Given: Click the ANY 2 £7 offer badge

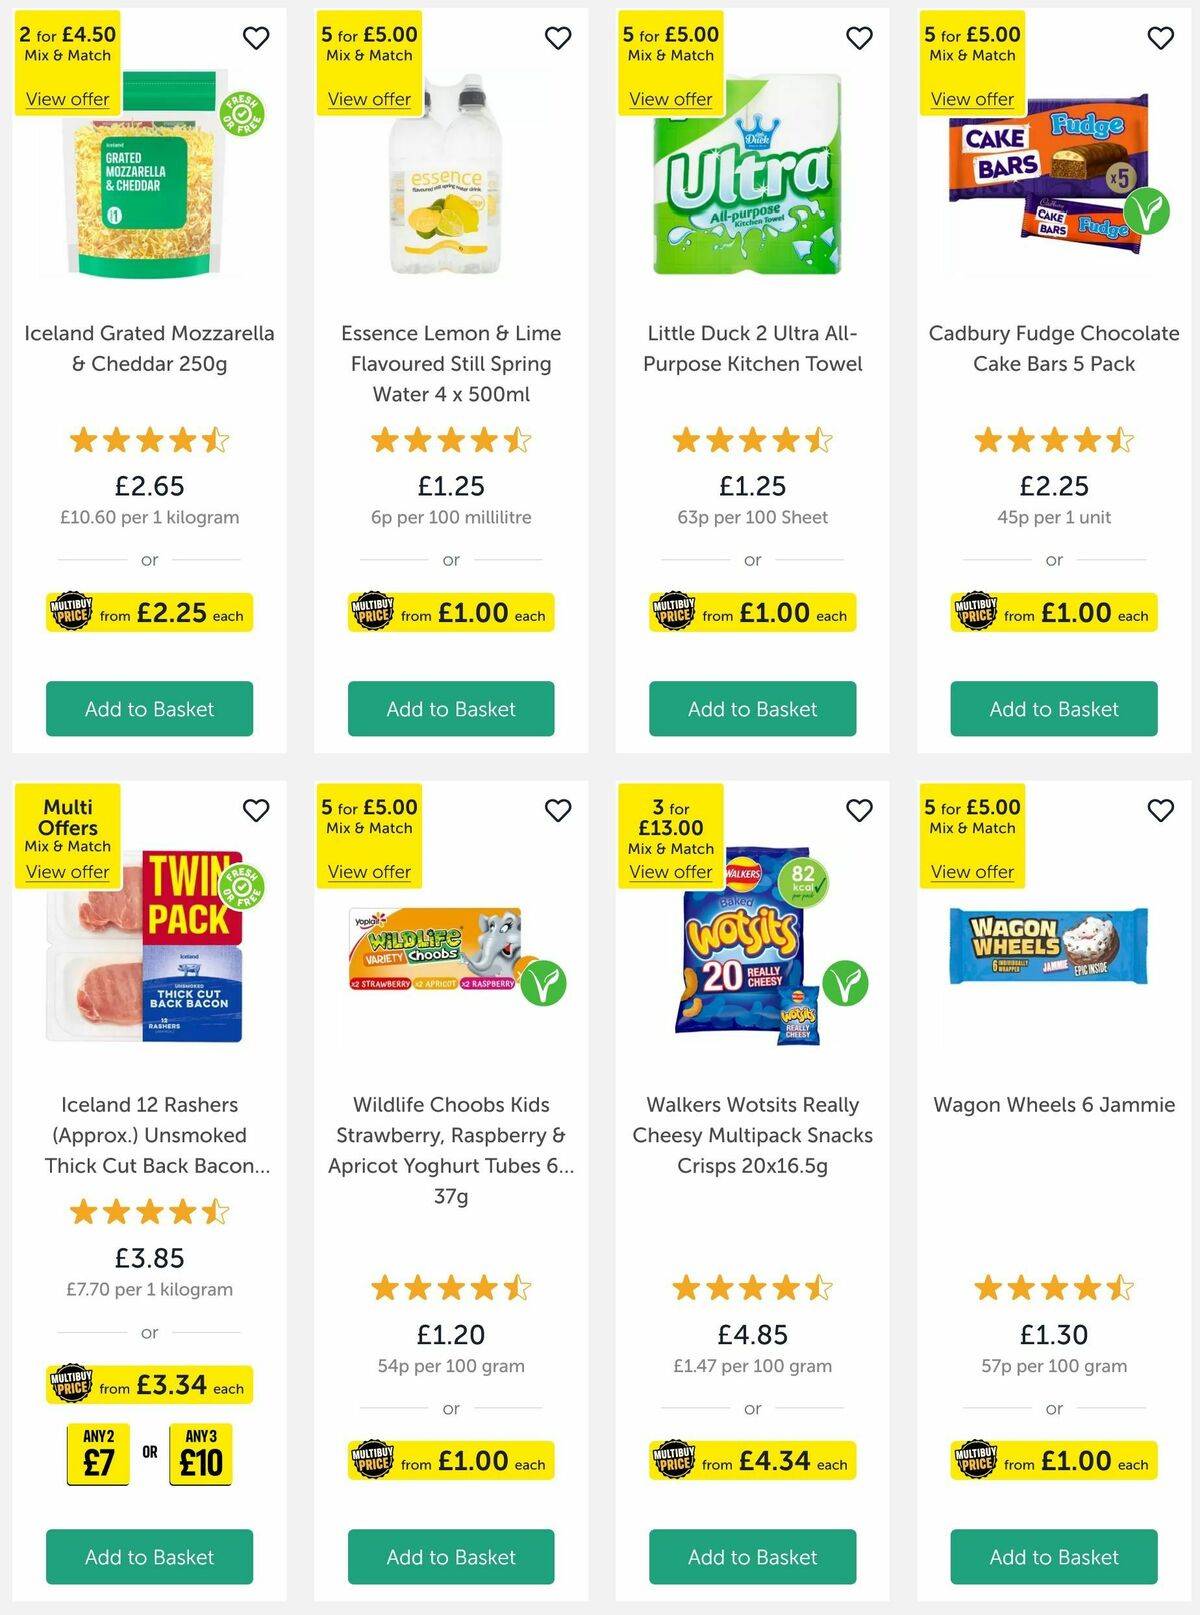Looking at the screenshot, I should tap(96, 1455).
